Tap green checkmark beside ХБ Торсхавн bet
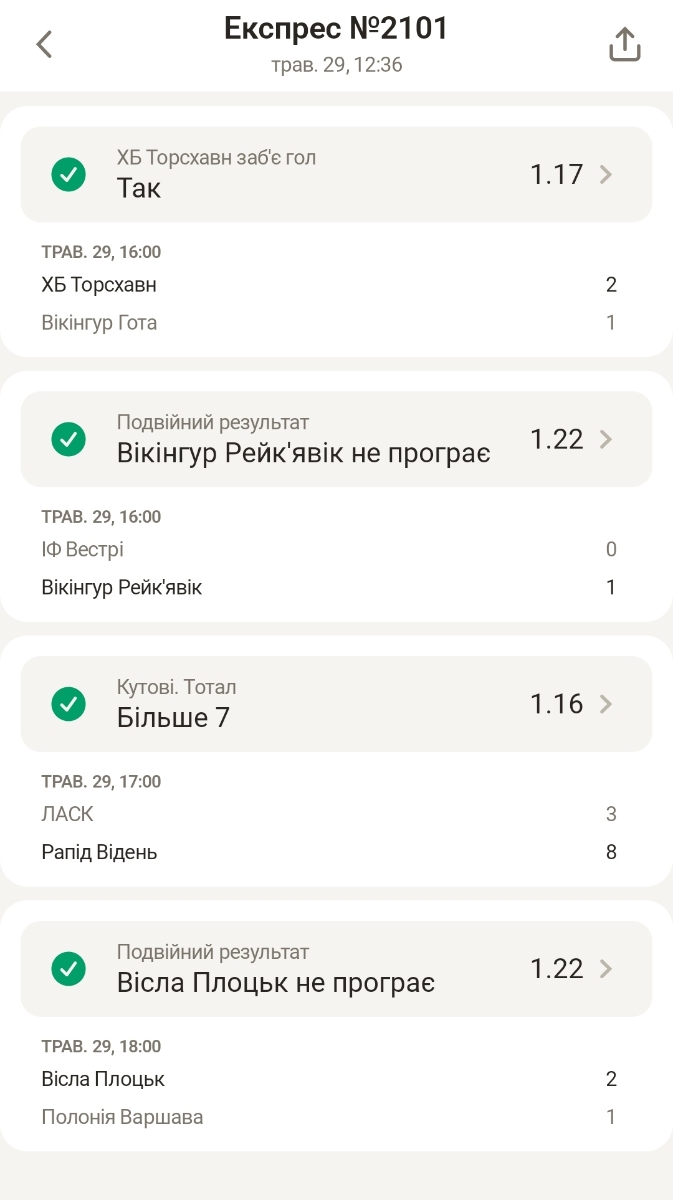Viewport: 673px width, 1200px height. 69,175
